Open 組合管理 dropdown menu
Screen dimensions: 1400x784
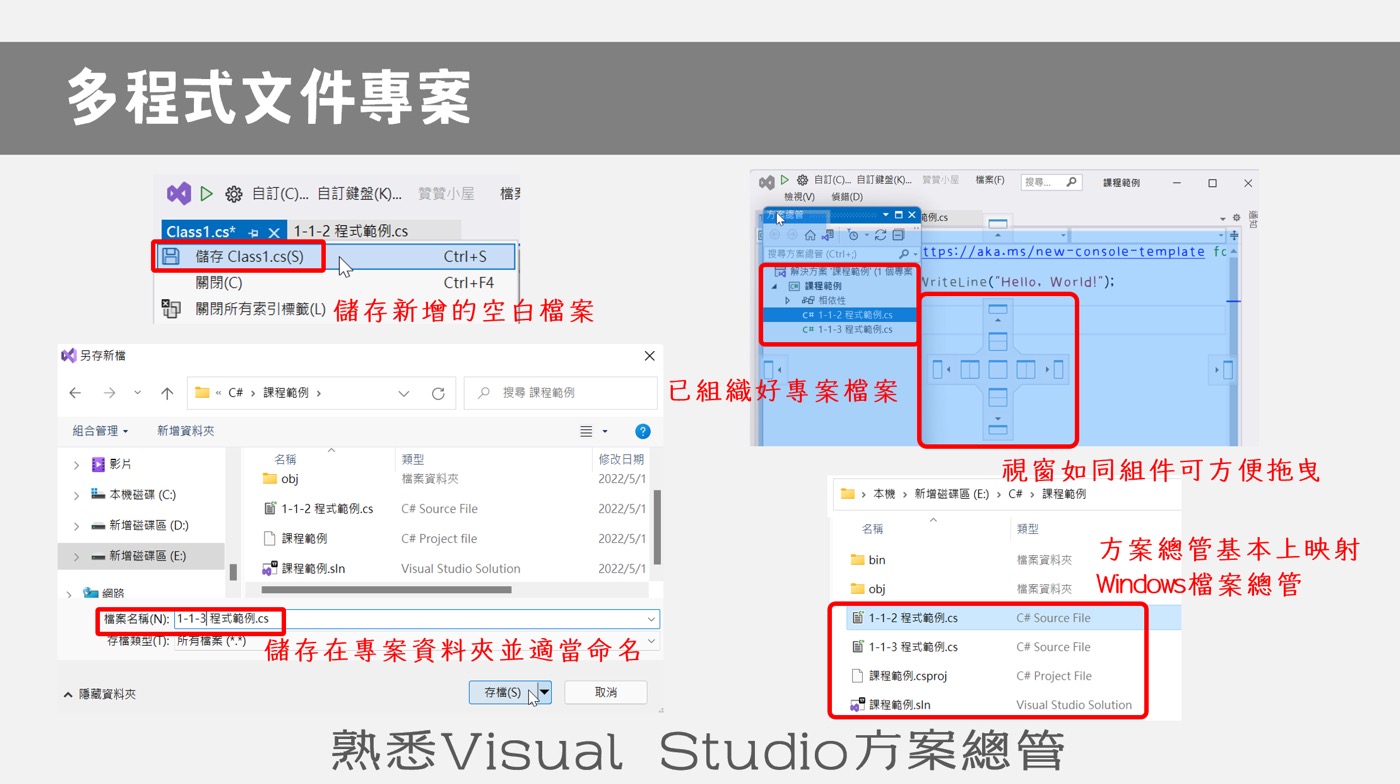pyautogui.click(x=100, y=431)
